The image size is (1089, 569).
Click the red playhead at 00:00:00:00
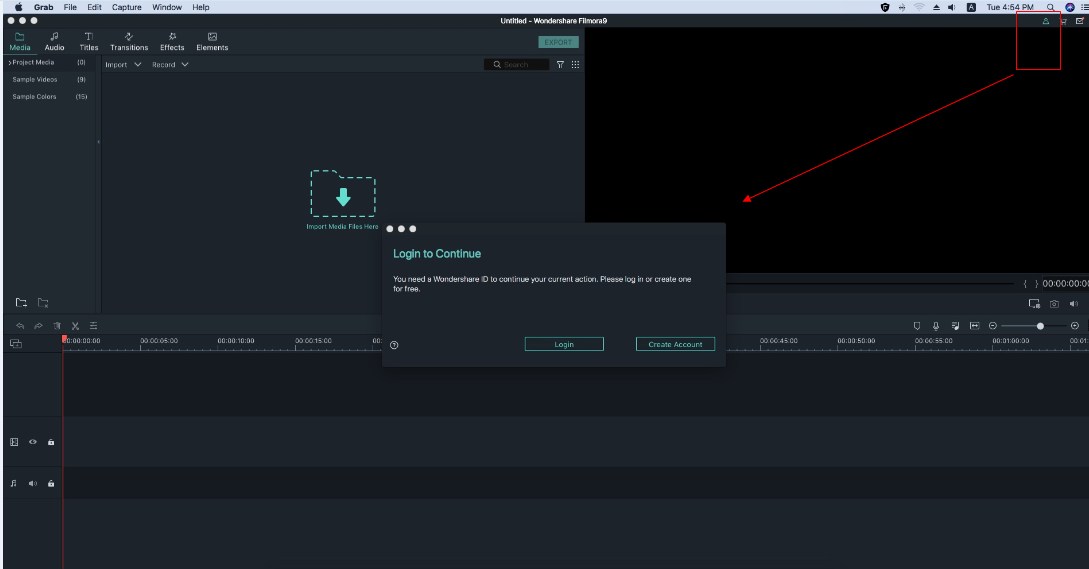[64, 339]
